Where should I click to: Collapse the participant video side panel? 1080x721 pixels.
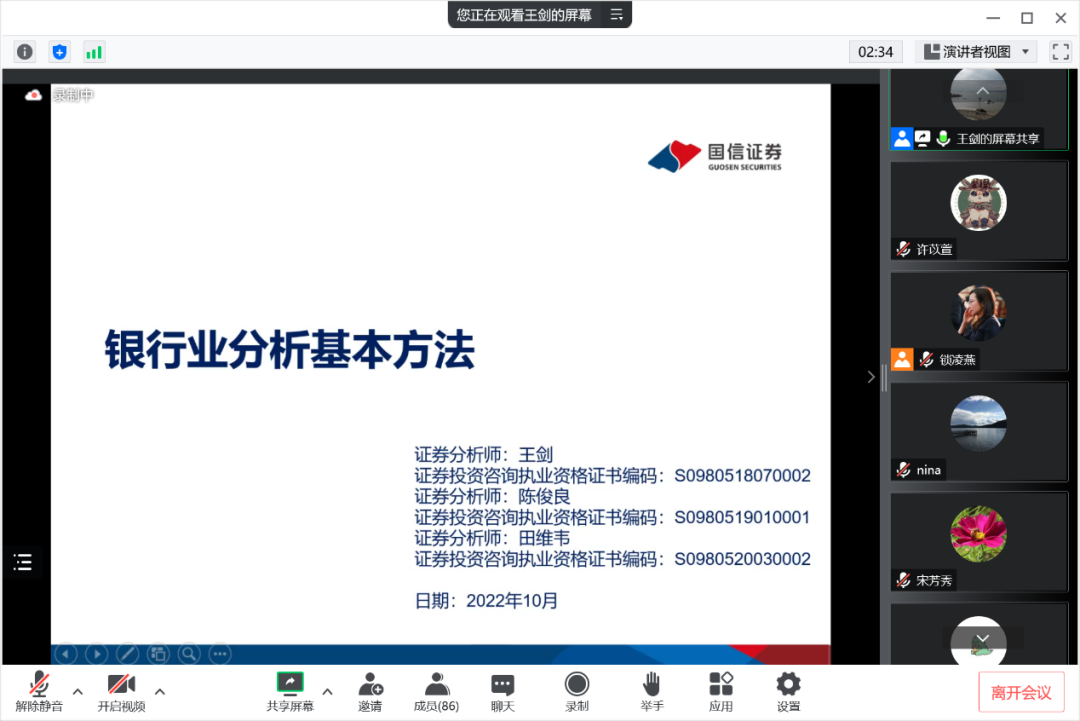tap(870, 377)
